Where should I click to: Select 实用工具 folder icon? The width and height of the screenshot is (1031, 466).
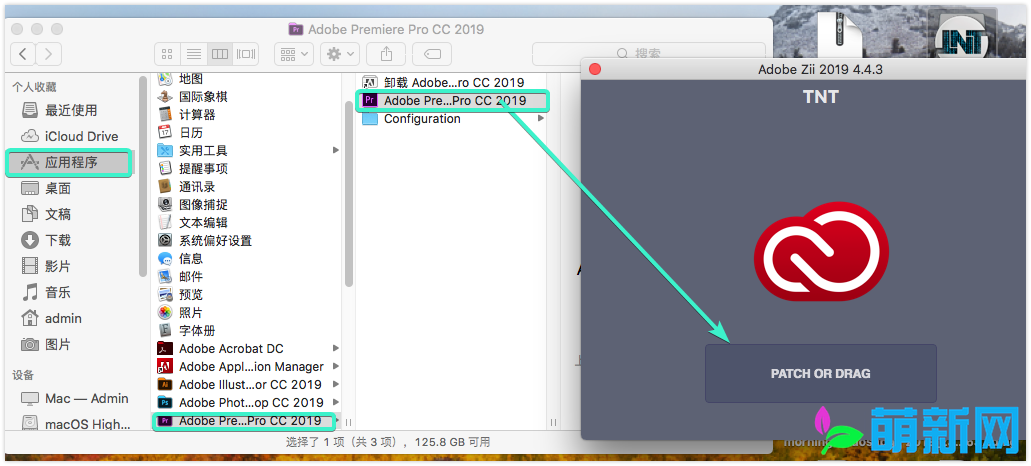165,151
